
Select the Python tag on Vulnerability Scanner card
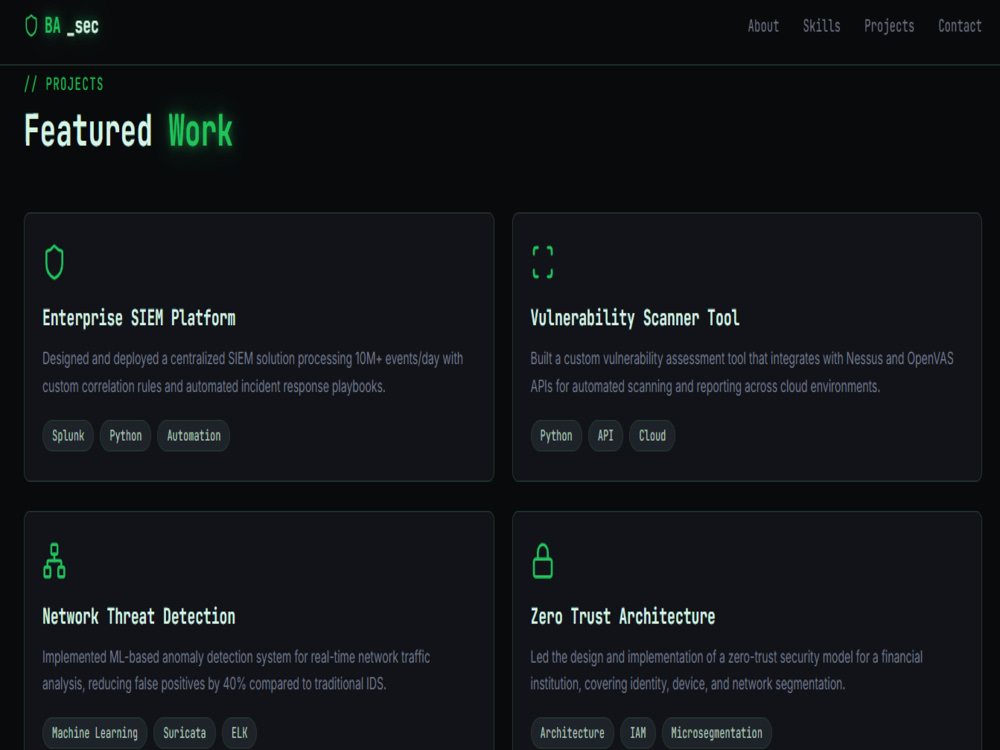[556, 436]
